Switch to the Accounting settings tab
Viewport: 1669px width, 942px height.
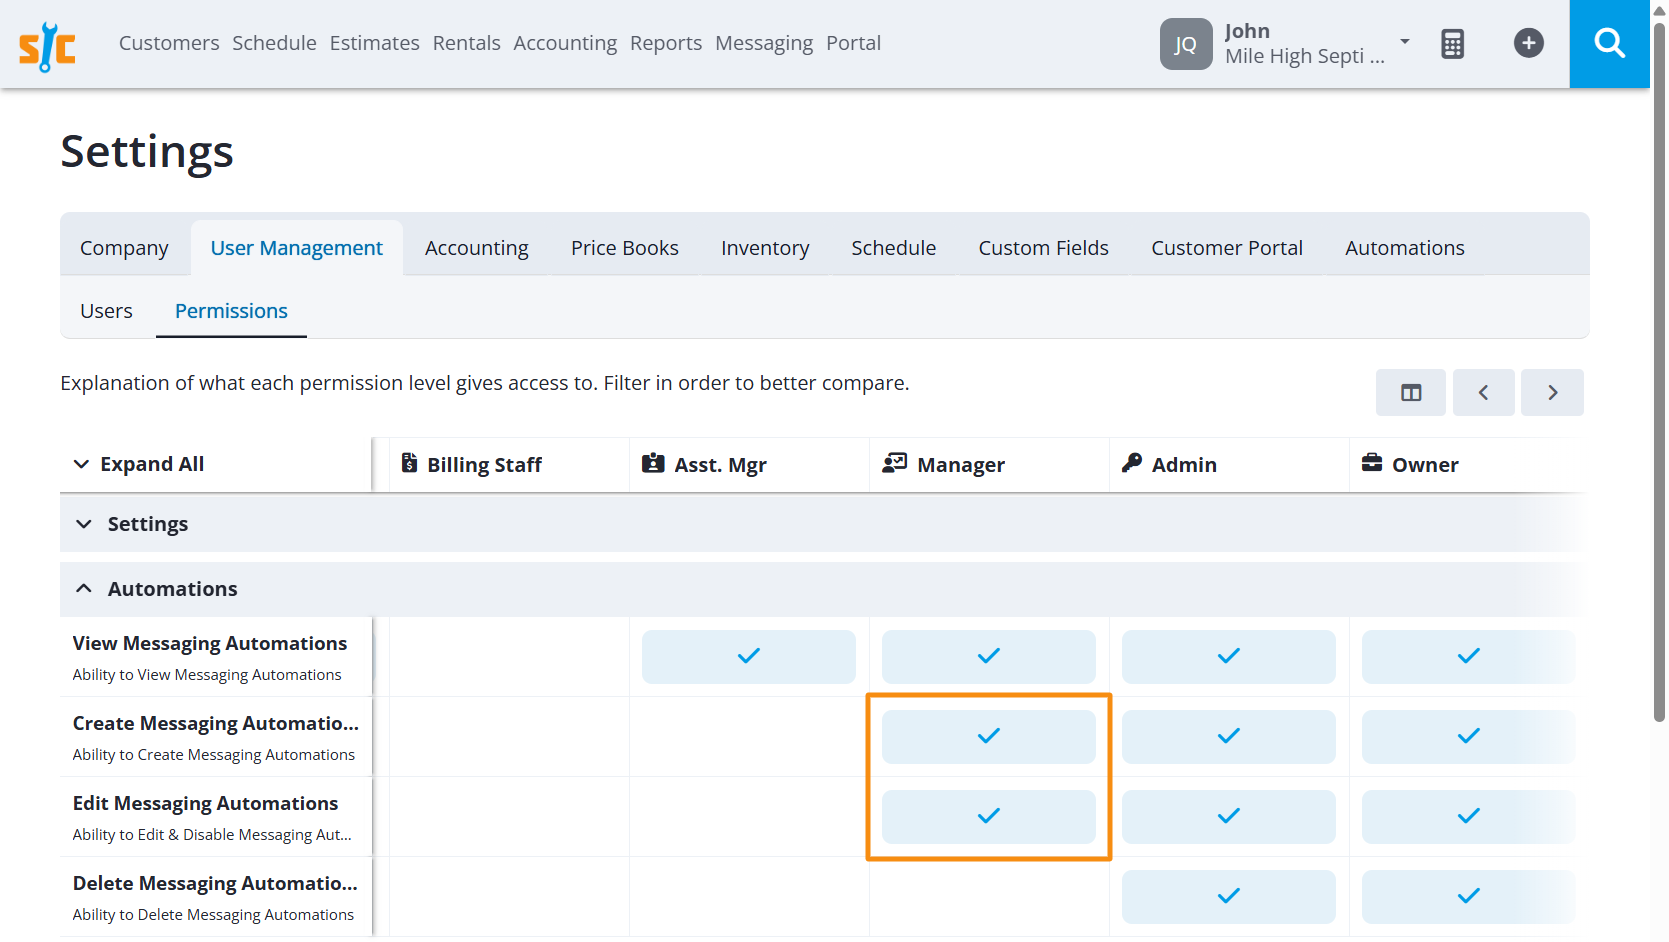point(476,248)
